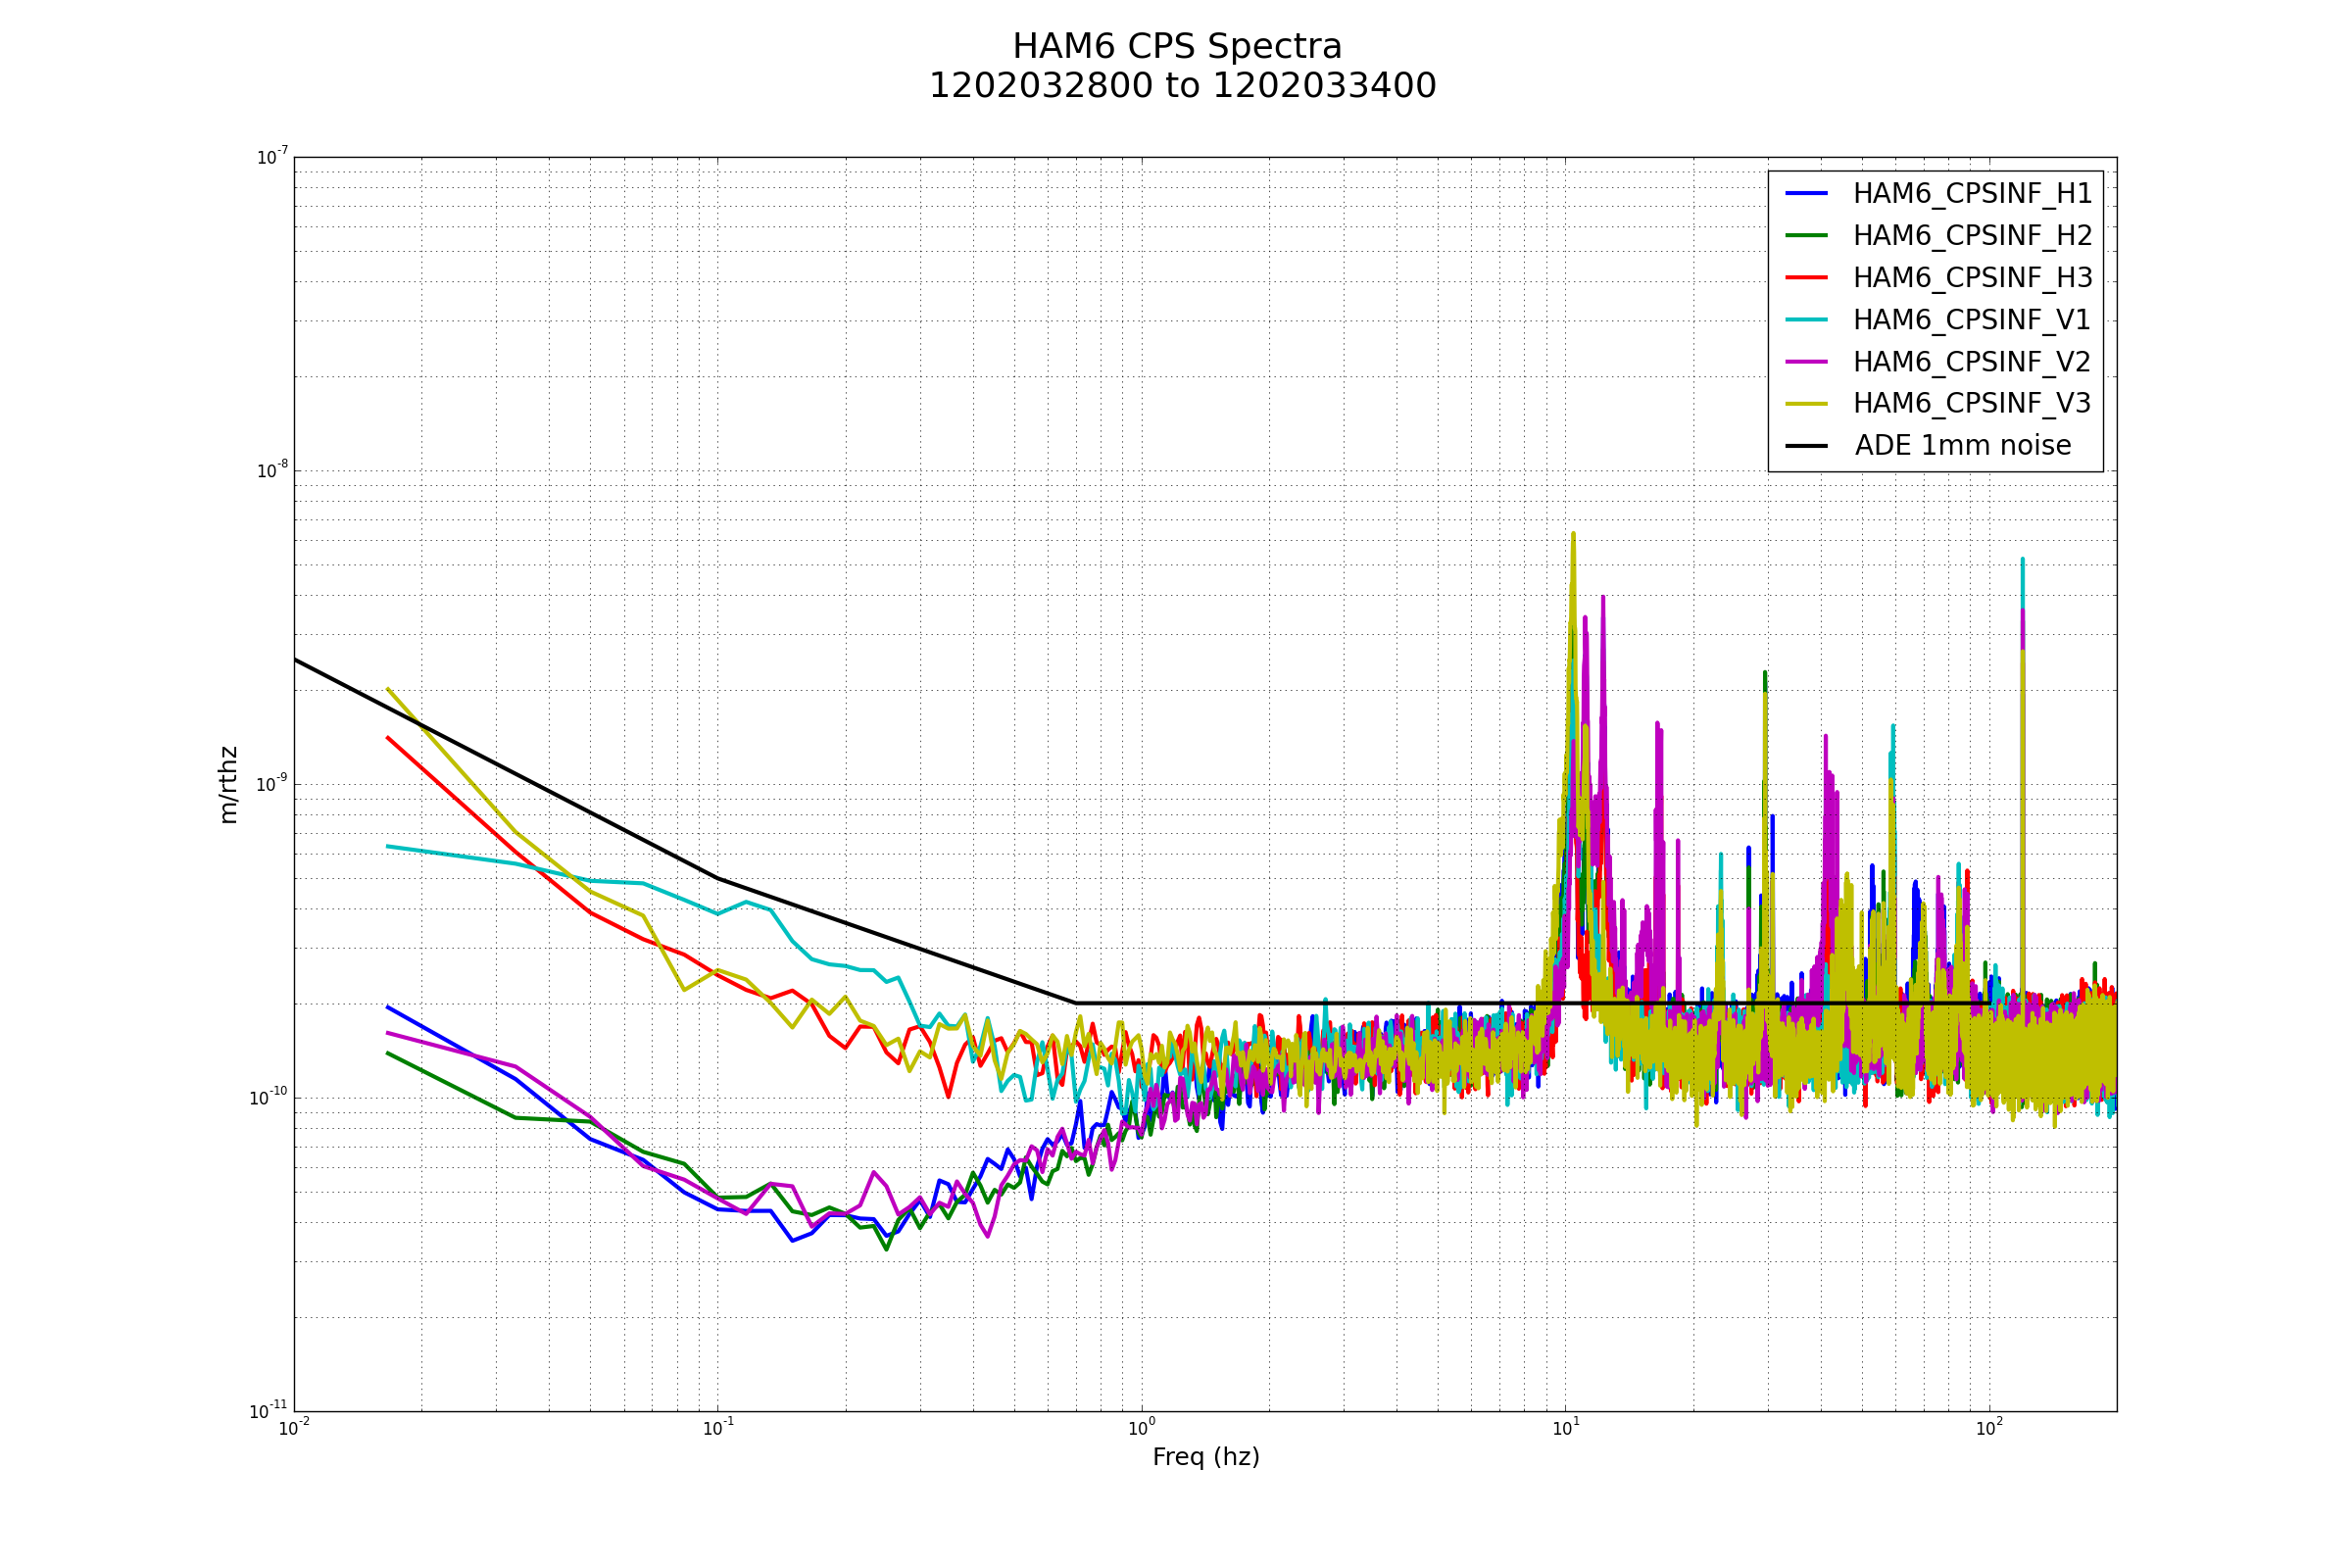Click the red H3 legend line swatch

click(1806, 277)
